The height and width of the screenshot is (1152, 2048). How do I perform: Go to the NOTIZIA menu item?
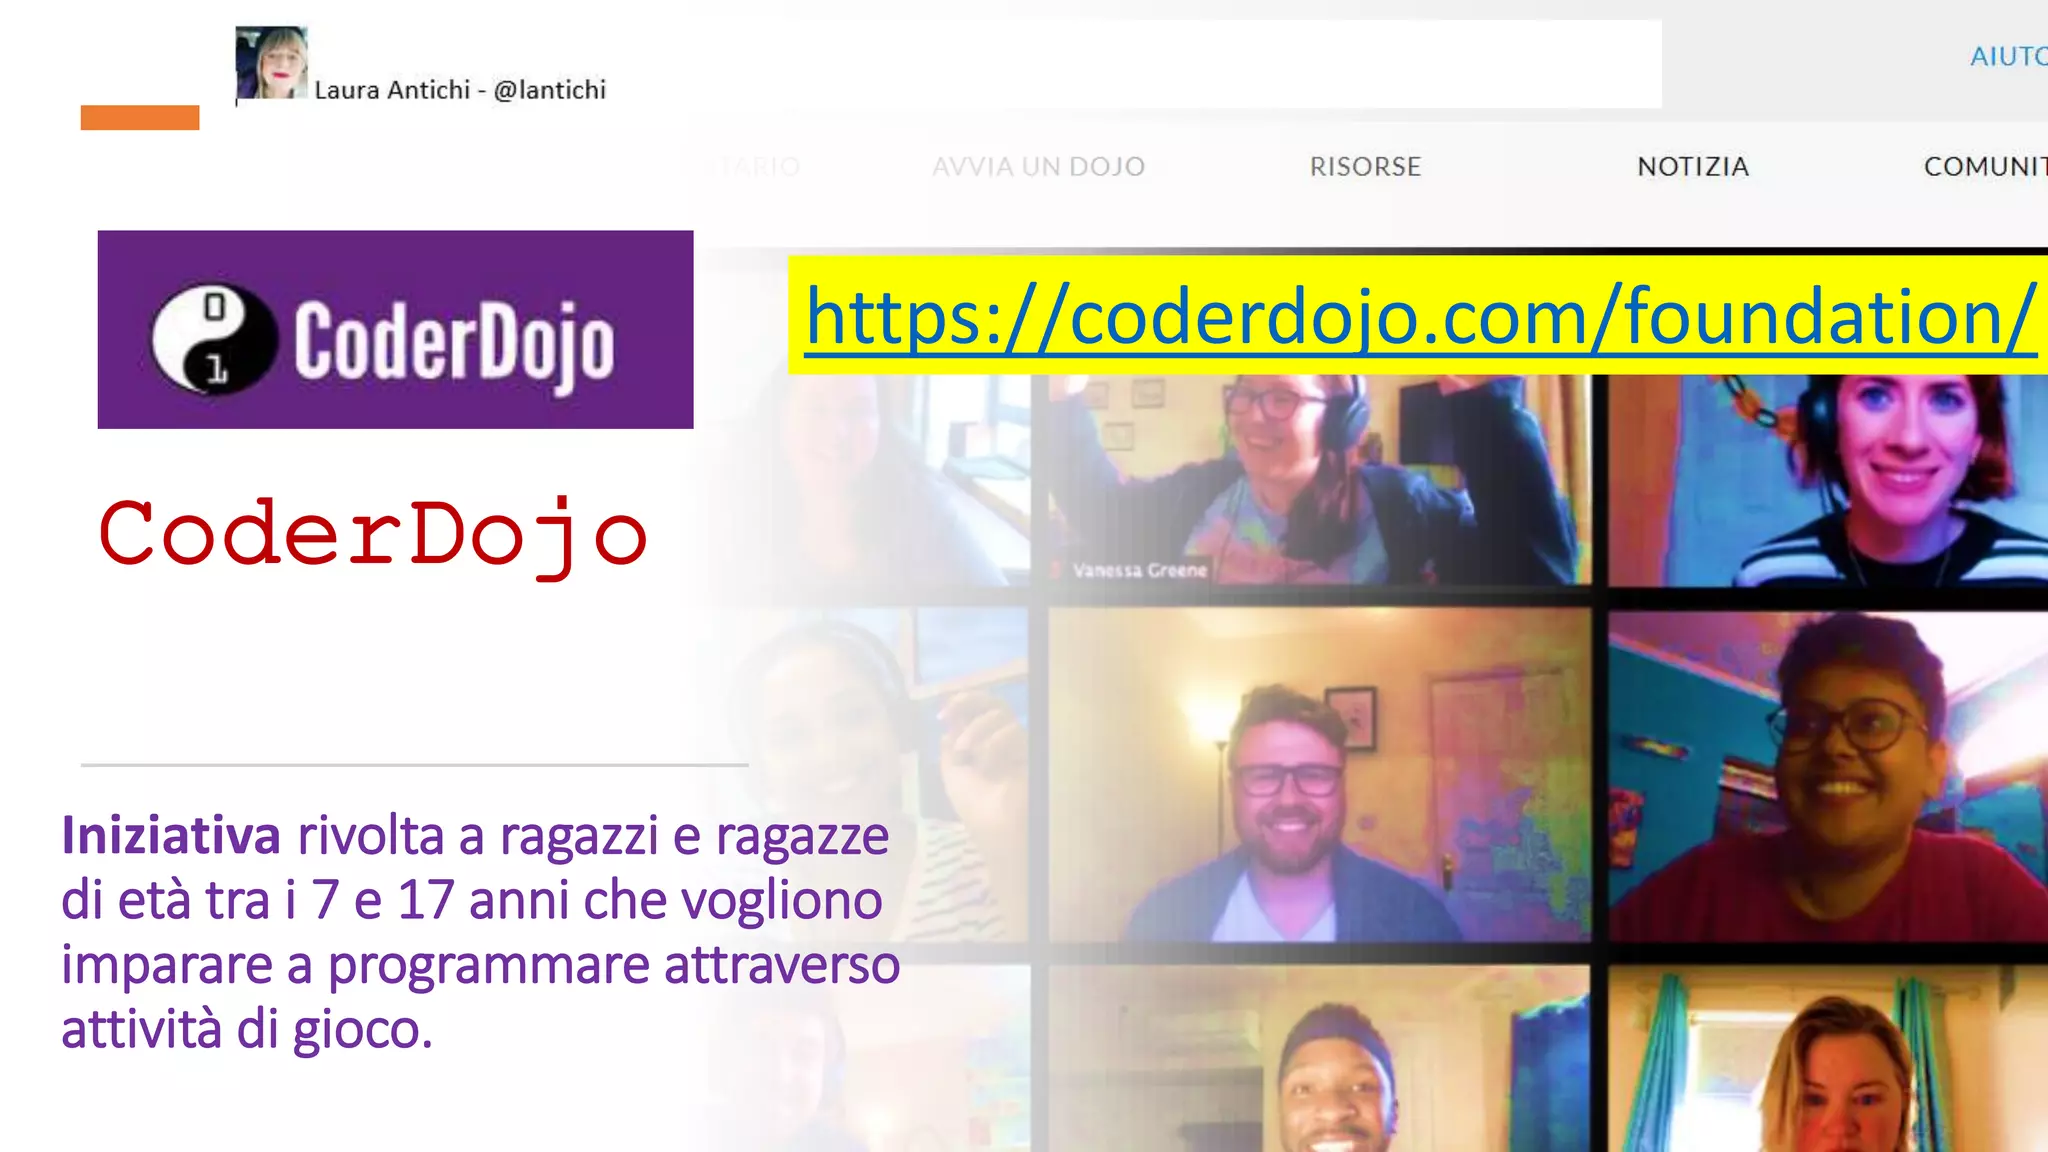[x=1692, y=166]
